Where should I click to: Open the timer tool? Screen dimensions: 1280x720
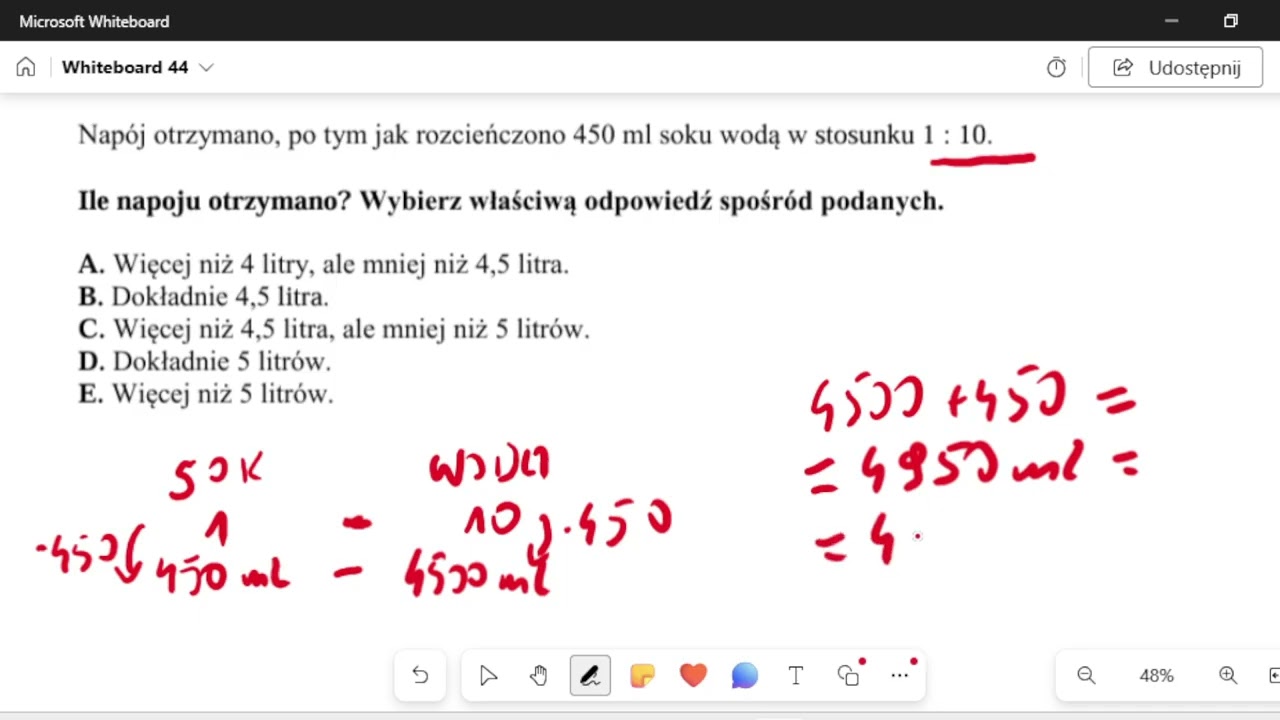click(1056, 67)
